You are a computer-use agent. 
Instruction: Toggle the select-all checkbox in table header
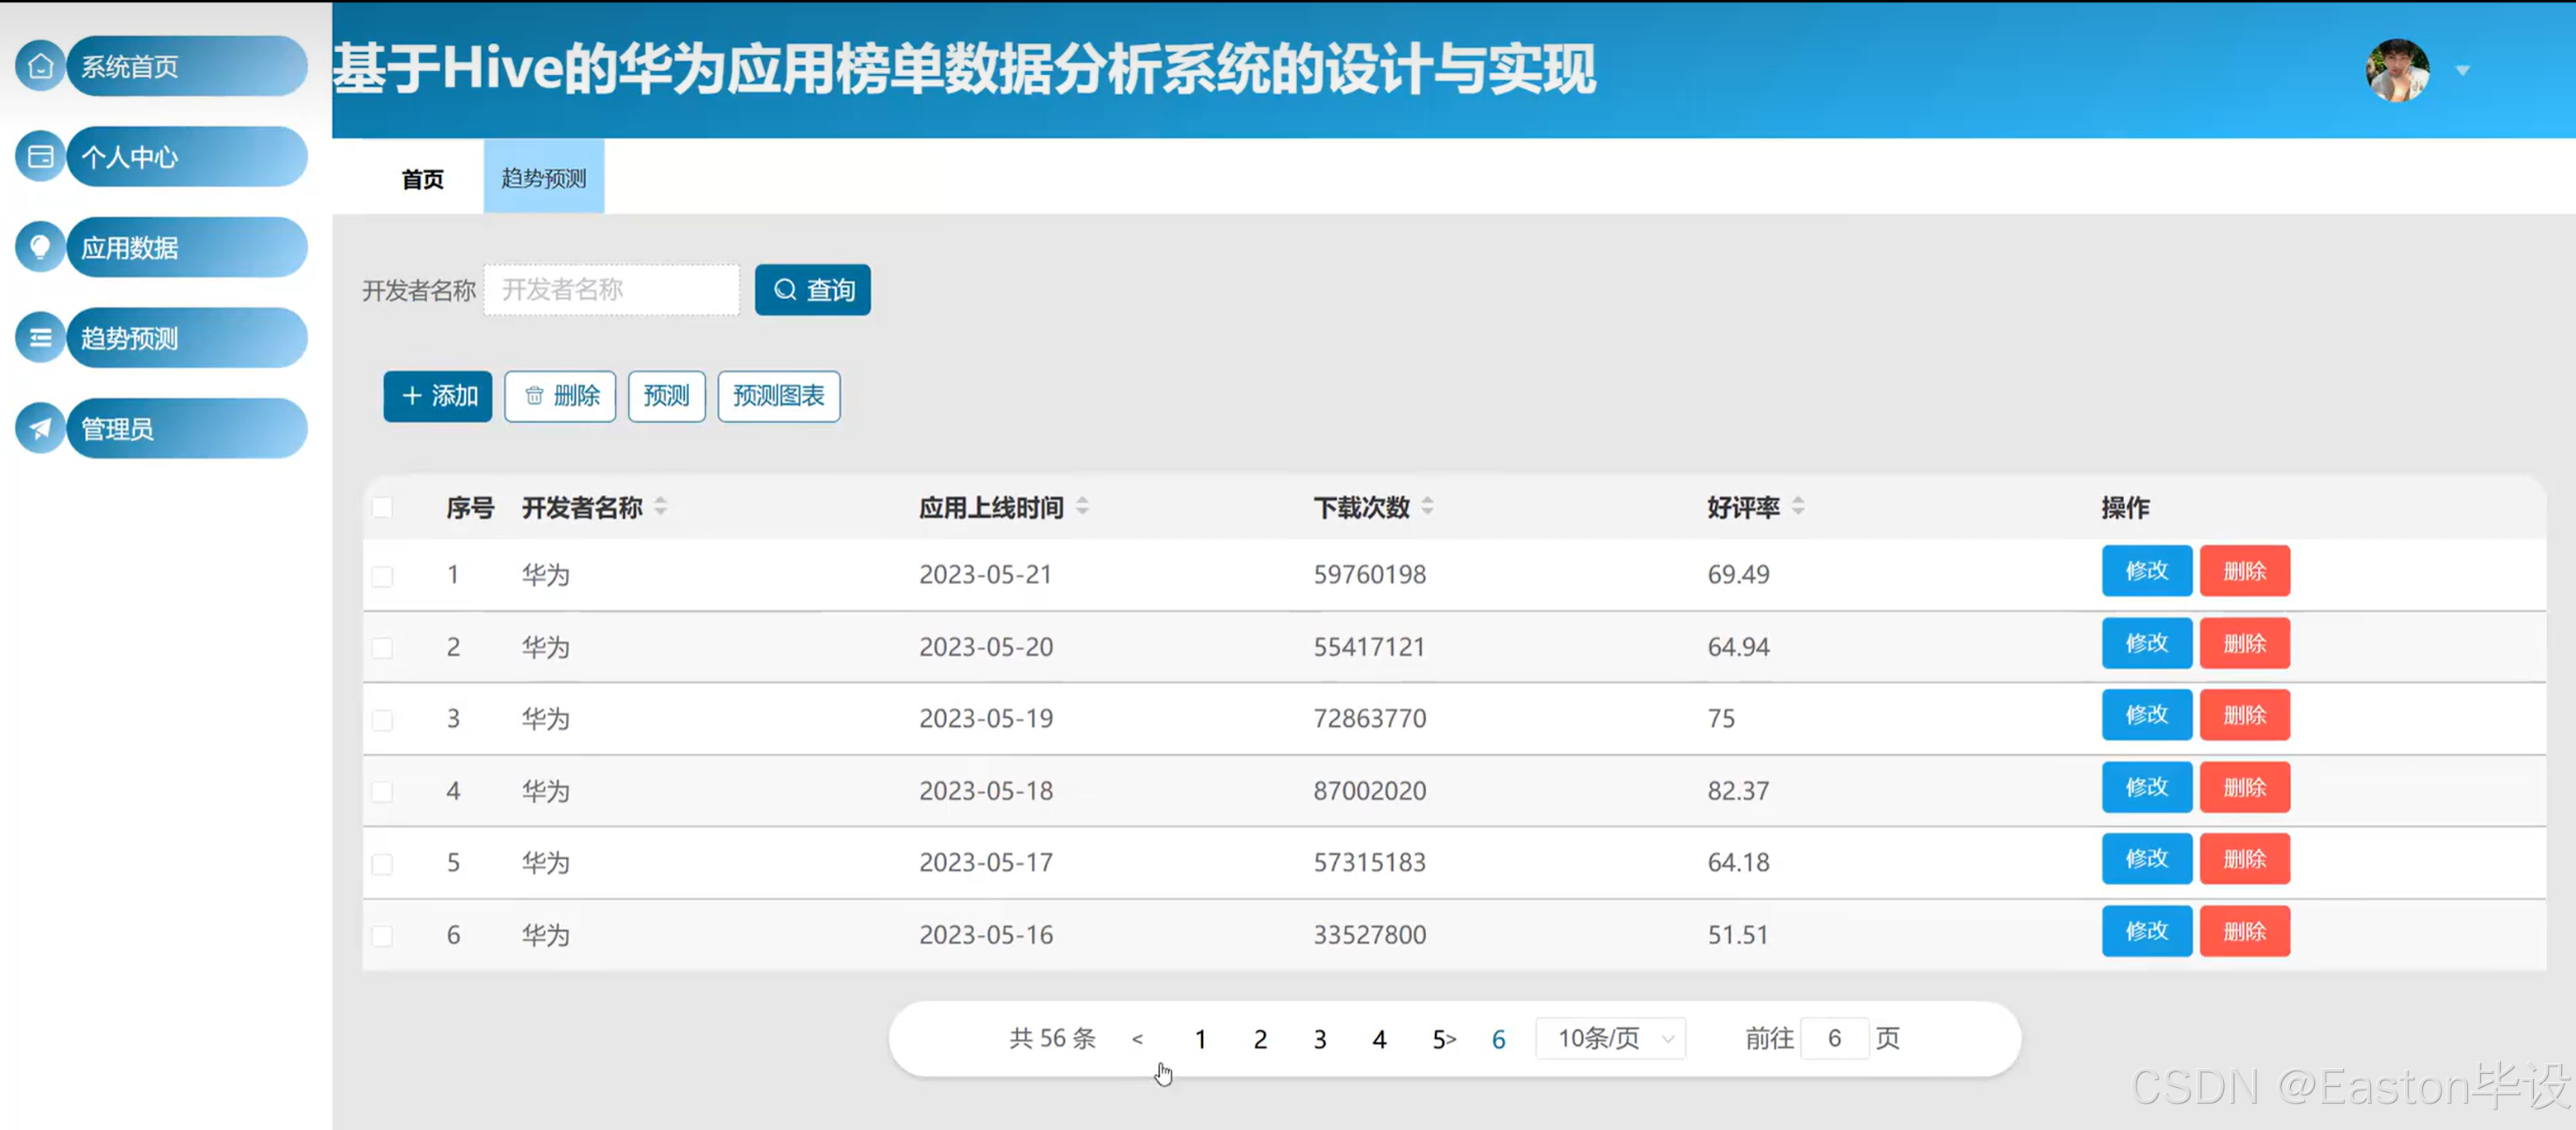382,507
